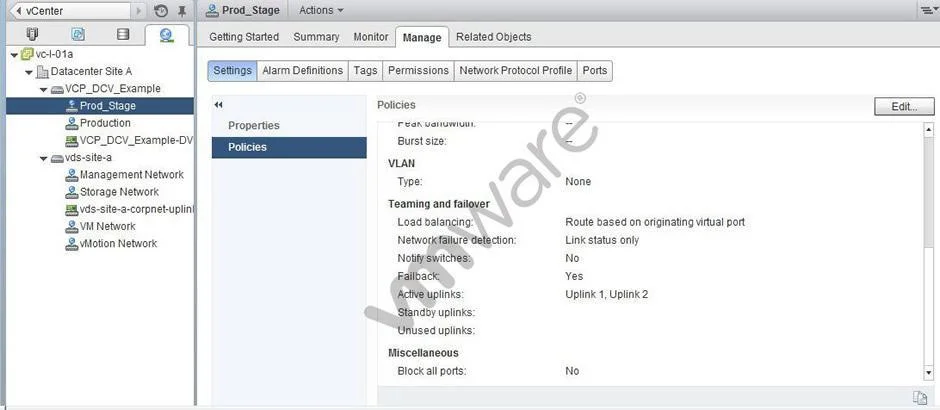Select the Manage tab
This screenshot has height=410, width=940.
pyautogui.click(x=422, y=37)
